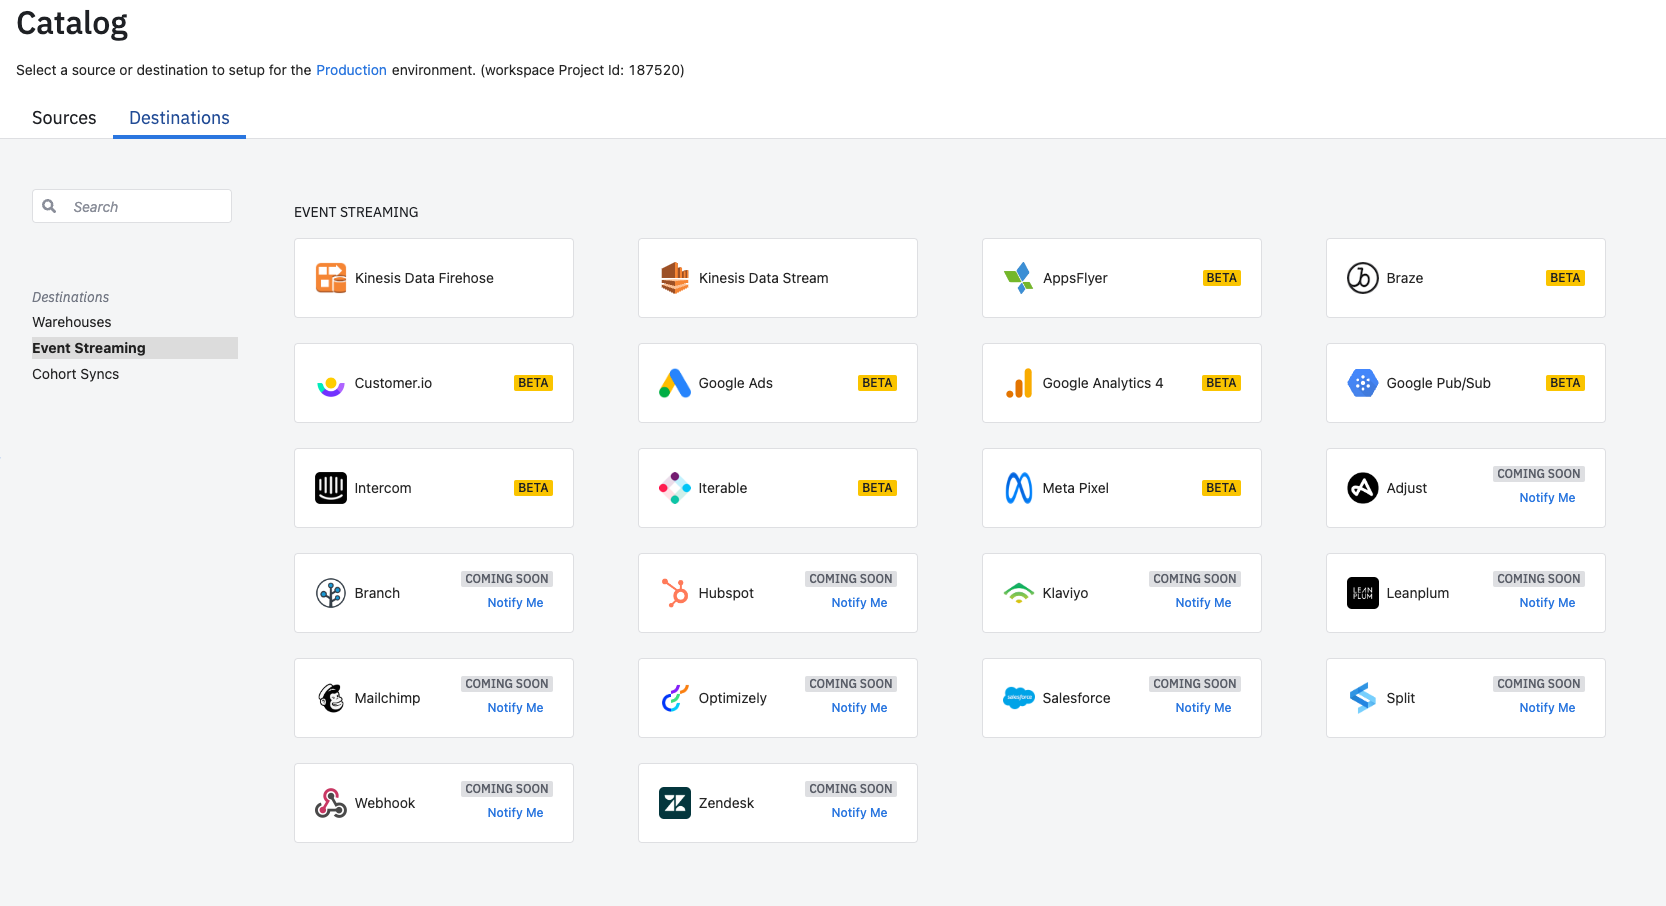Click Notify Me for Optimizely

[859, 708]
